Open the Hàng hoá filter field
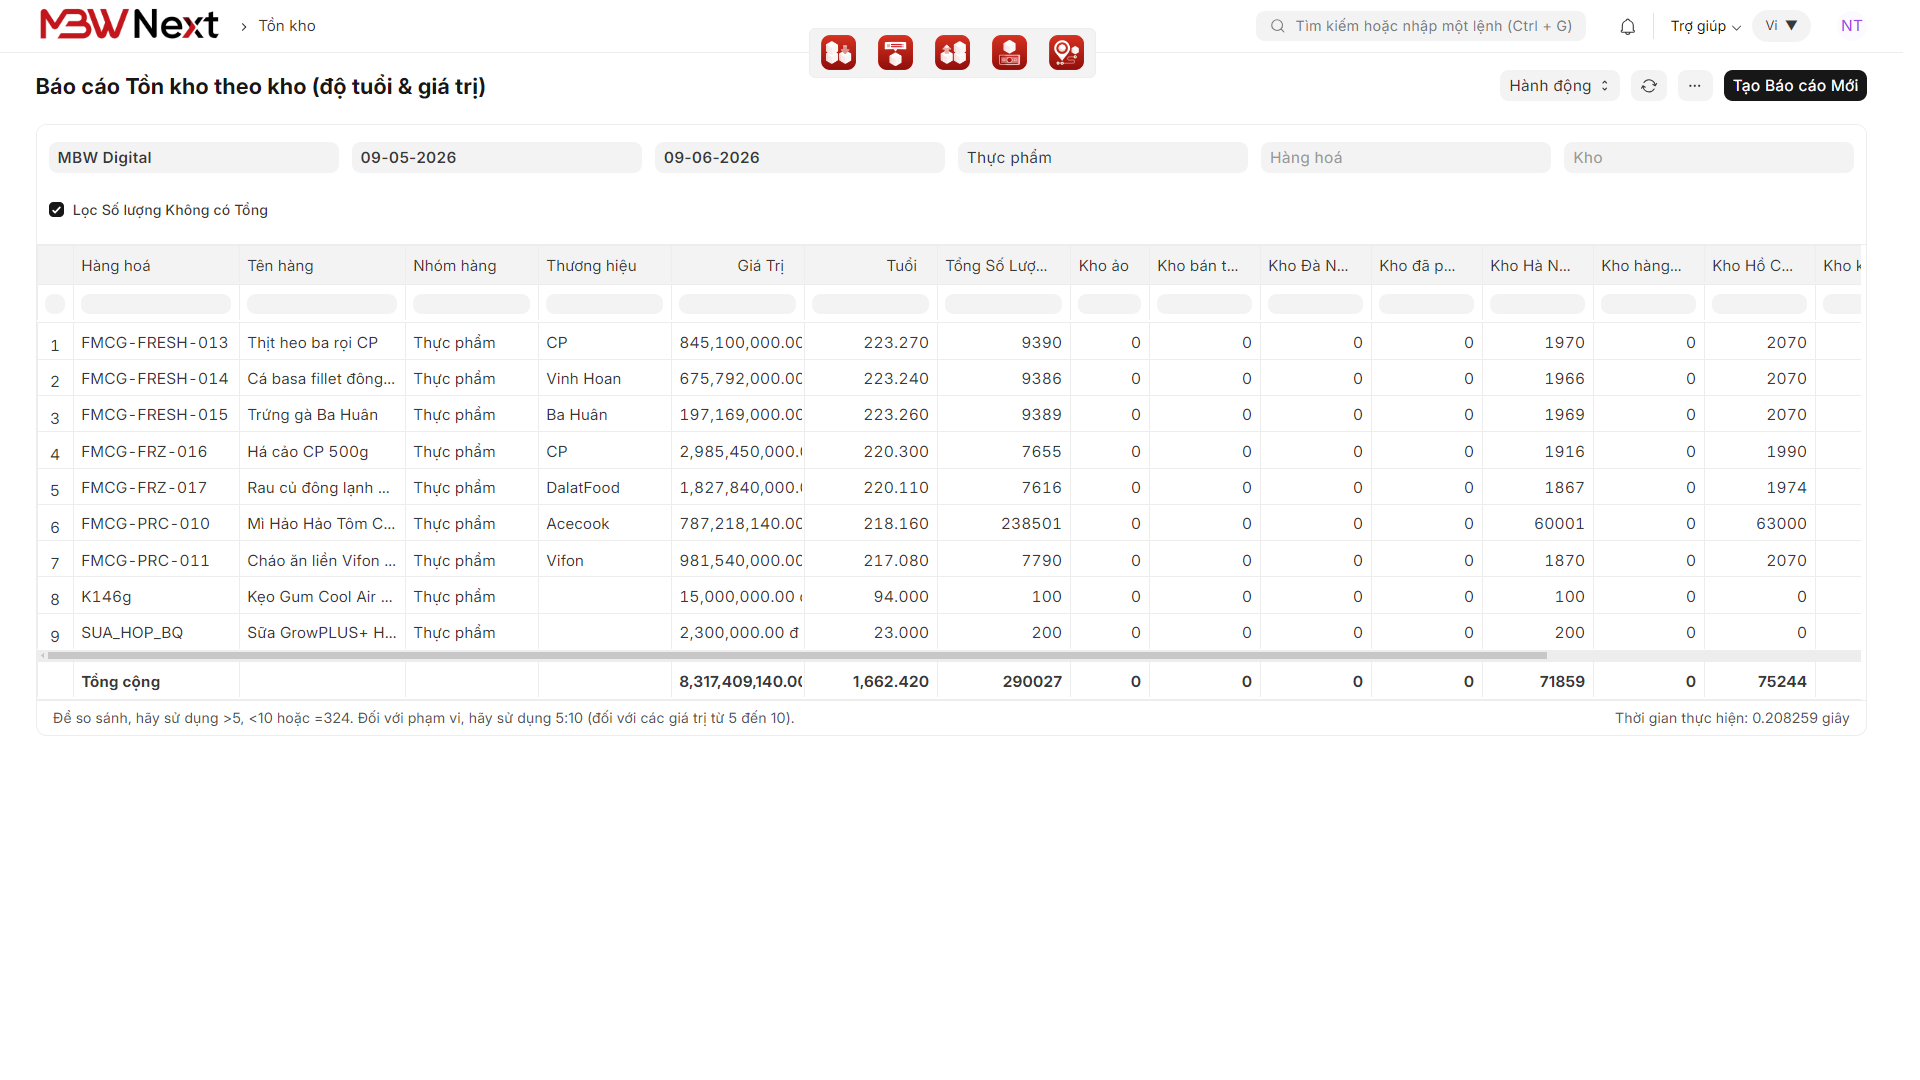This screenshot has width=1920, height=1080. tap(1406, 158)
